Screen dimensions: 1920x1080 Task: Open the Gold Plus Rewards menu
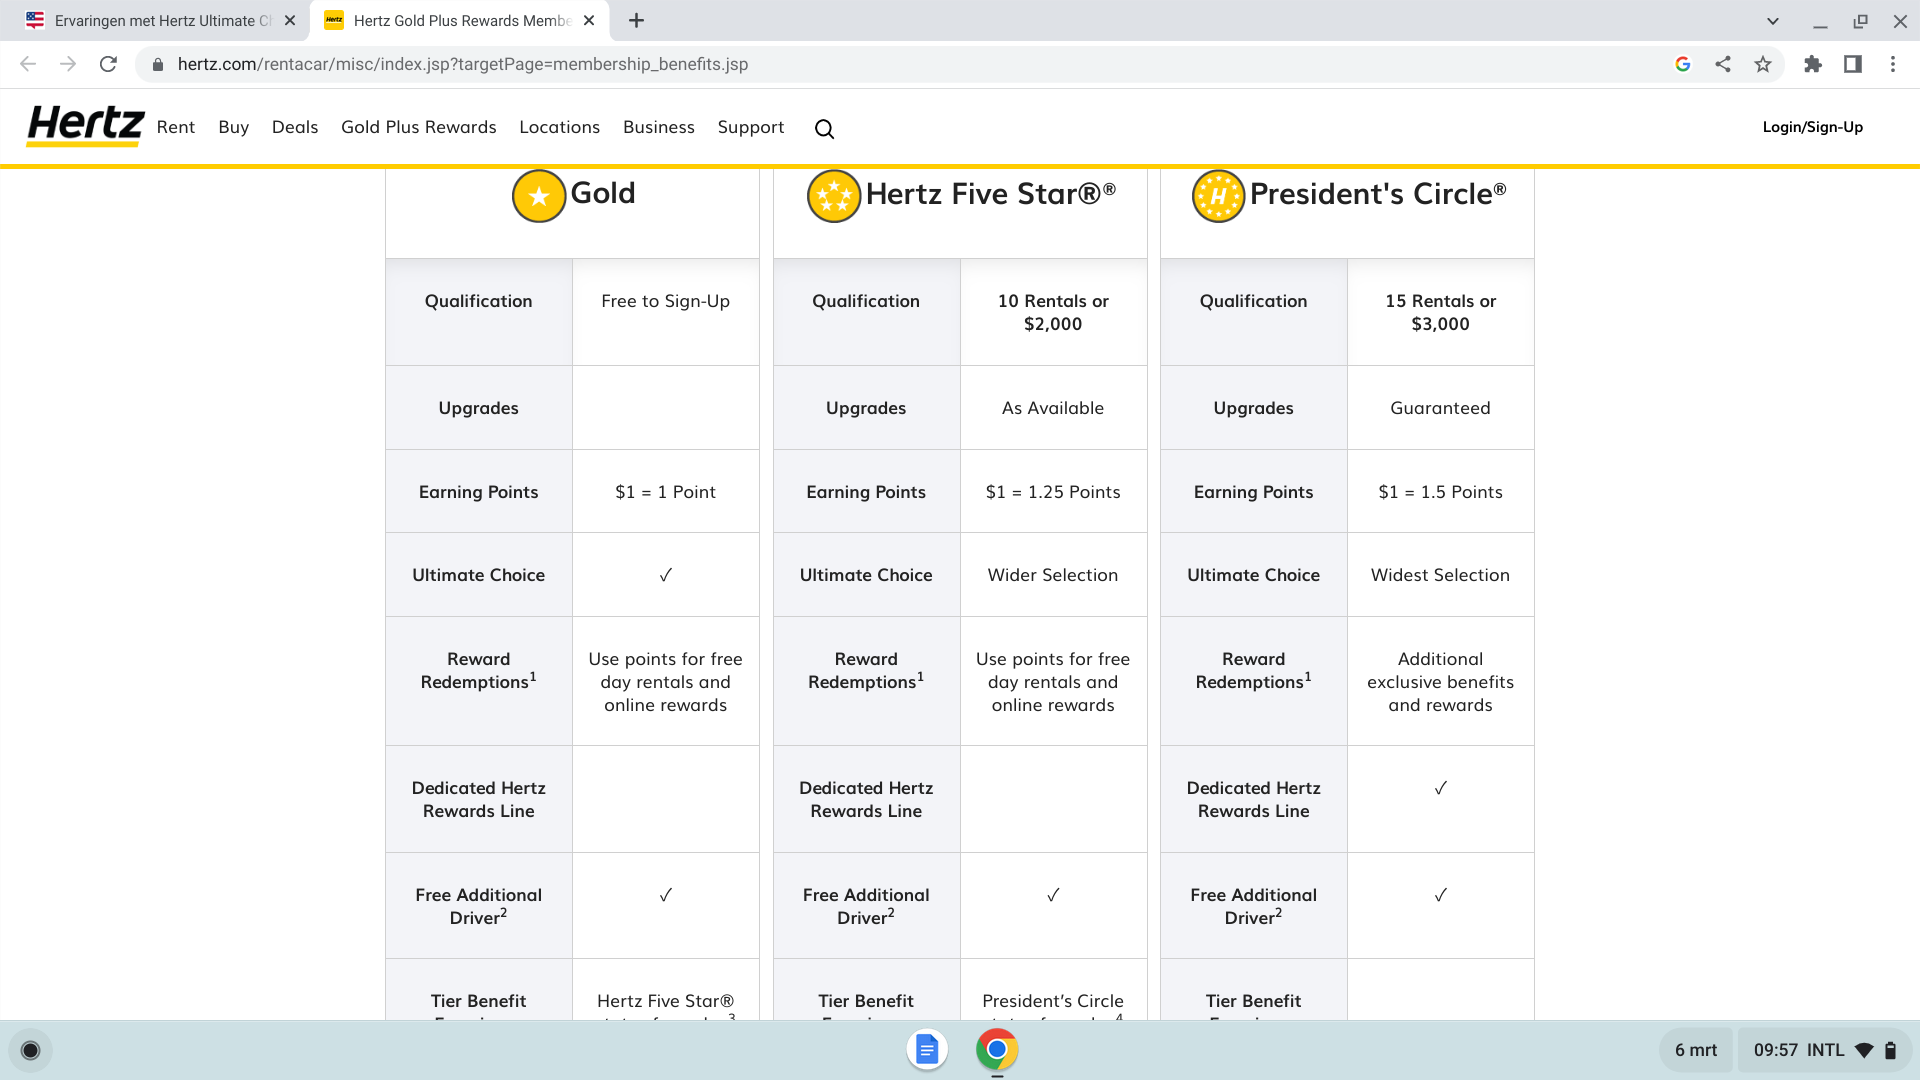coord(418,127)
